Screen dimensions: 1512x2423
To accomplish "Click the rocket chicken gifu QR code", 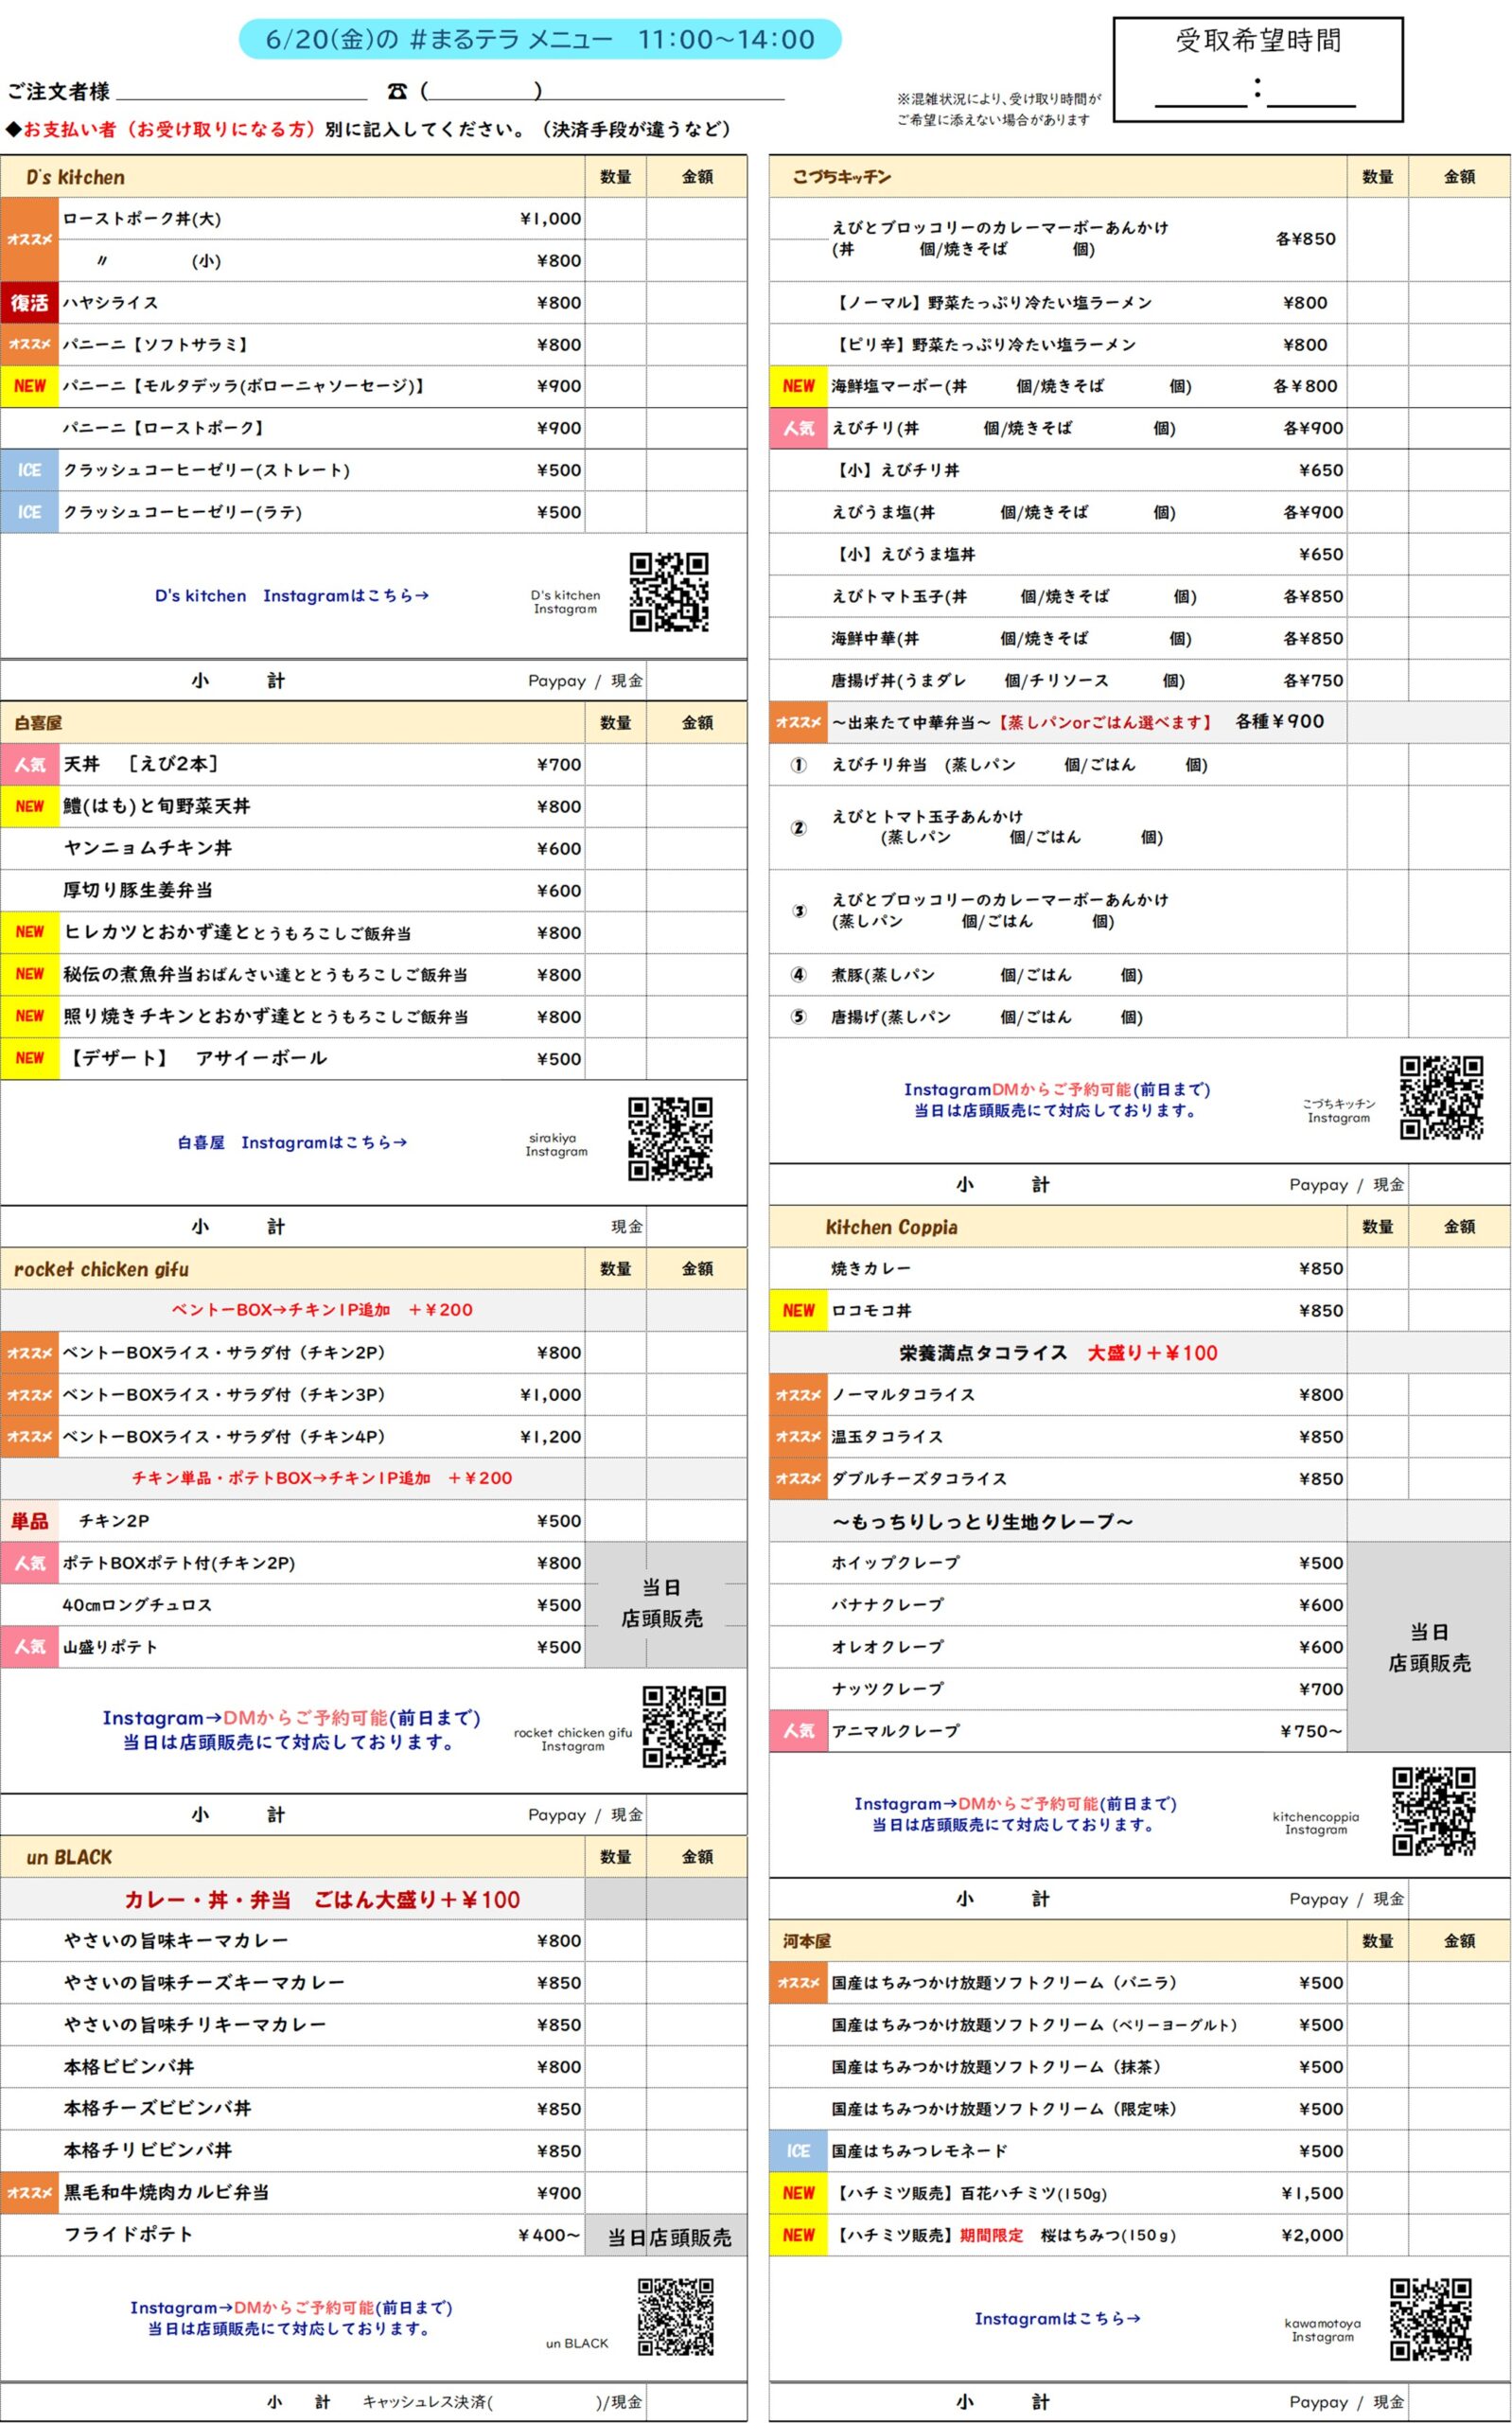I will coord(684,1727).
